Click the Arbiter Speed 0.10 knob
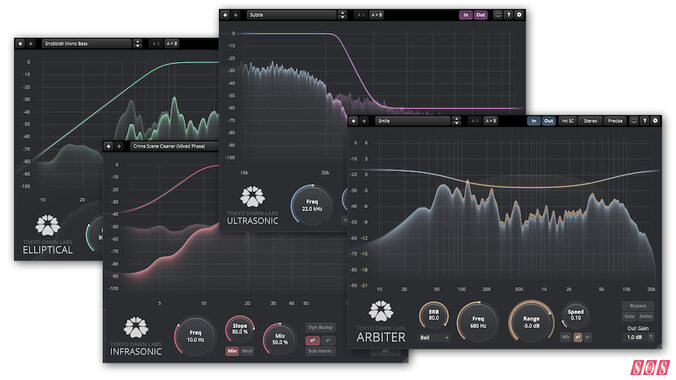The height and width of the screenshot is (380, 676). 576,315
